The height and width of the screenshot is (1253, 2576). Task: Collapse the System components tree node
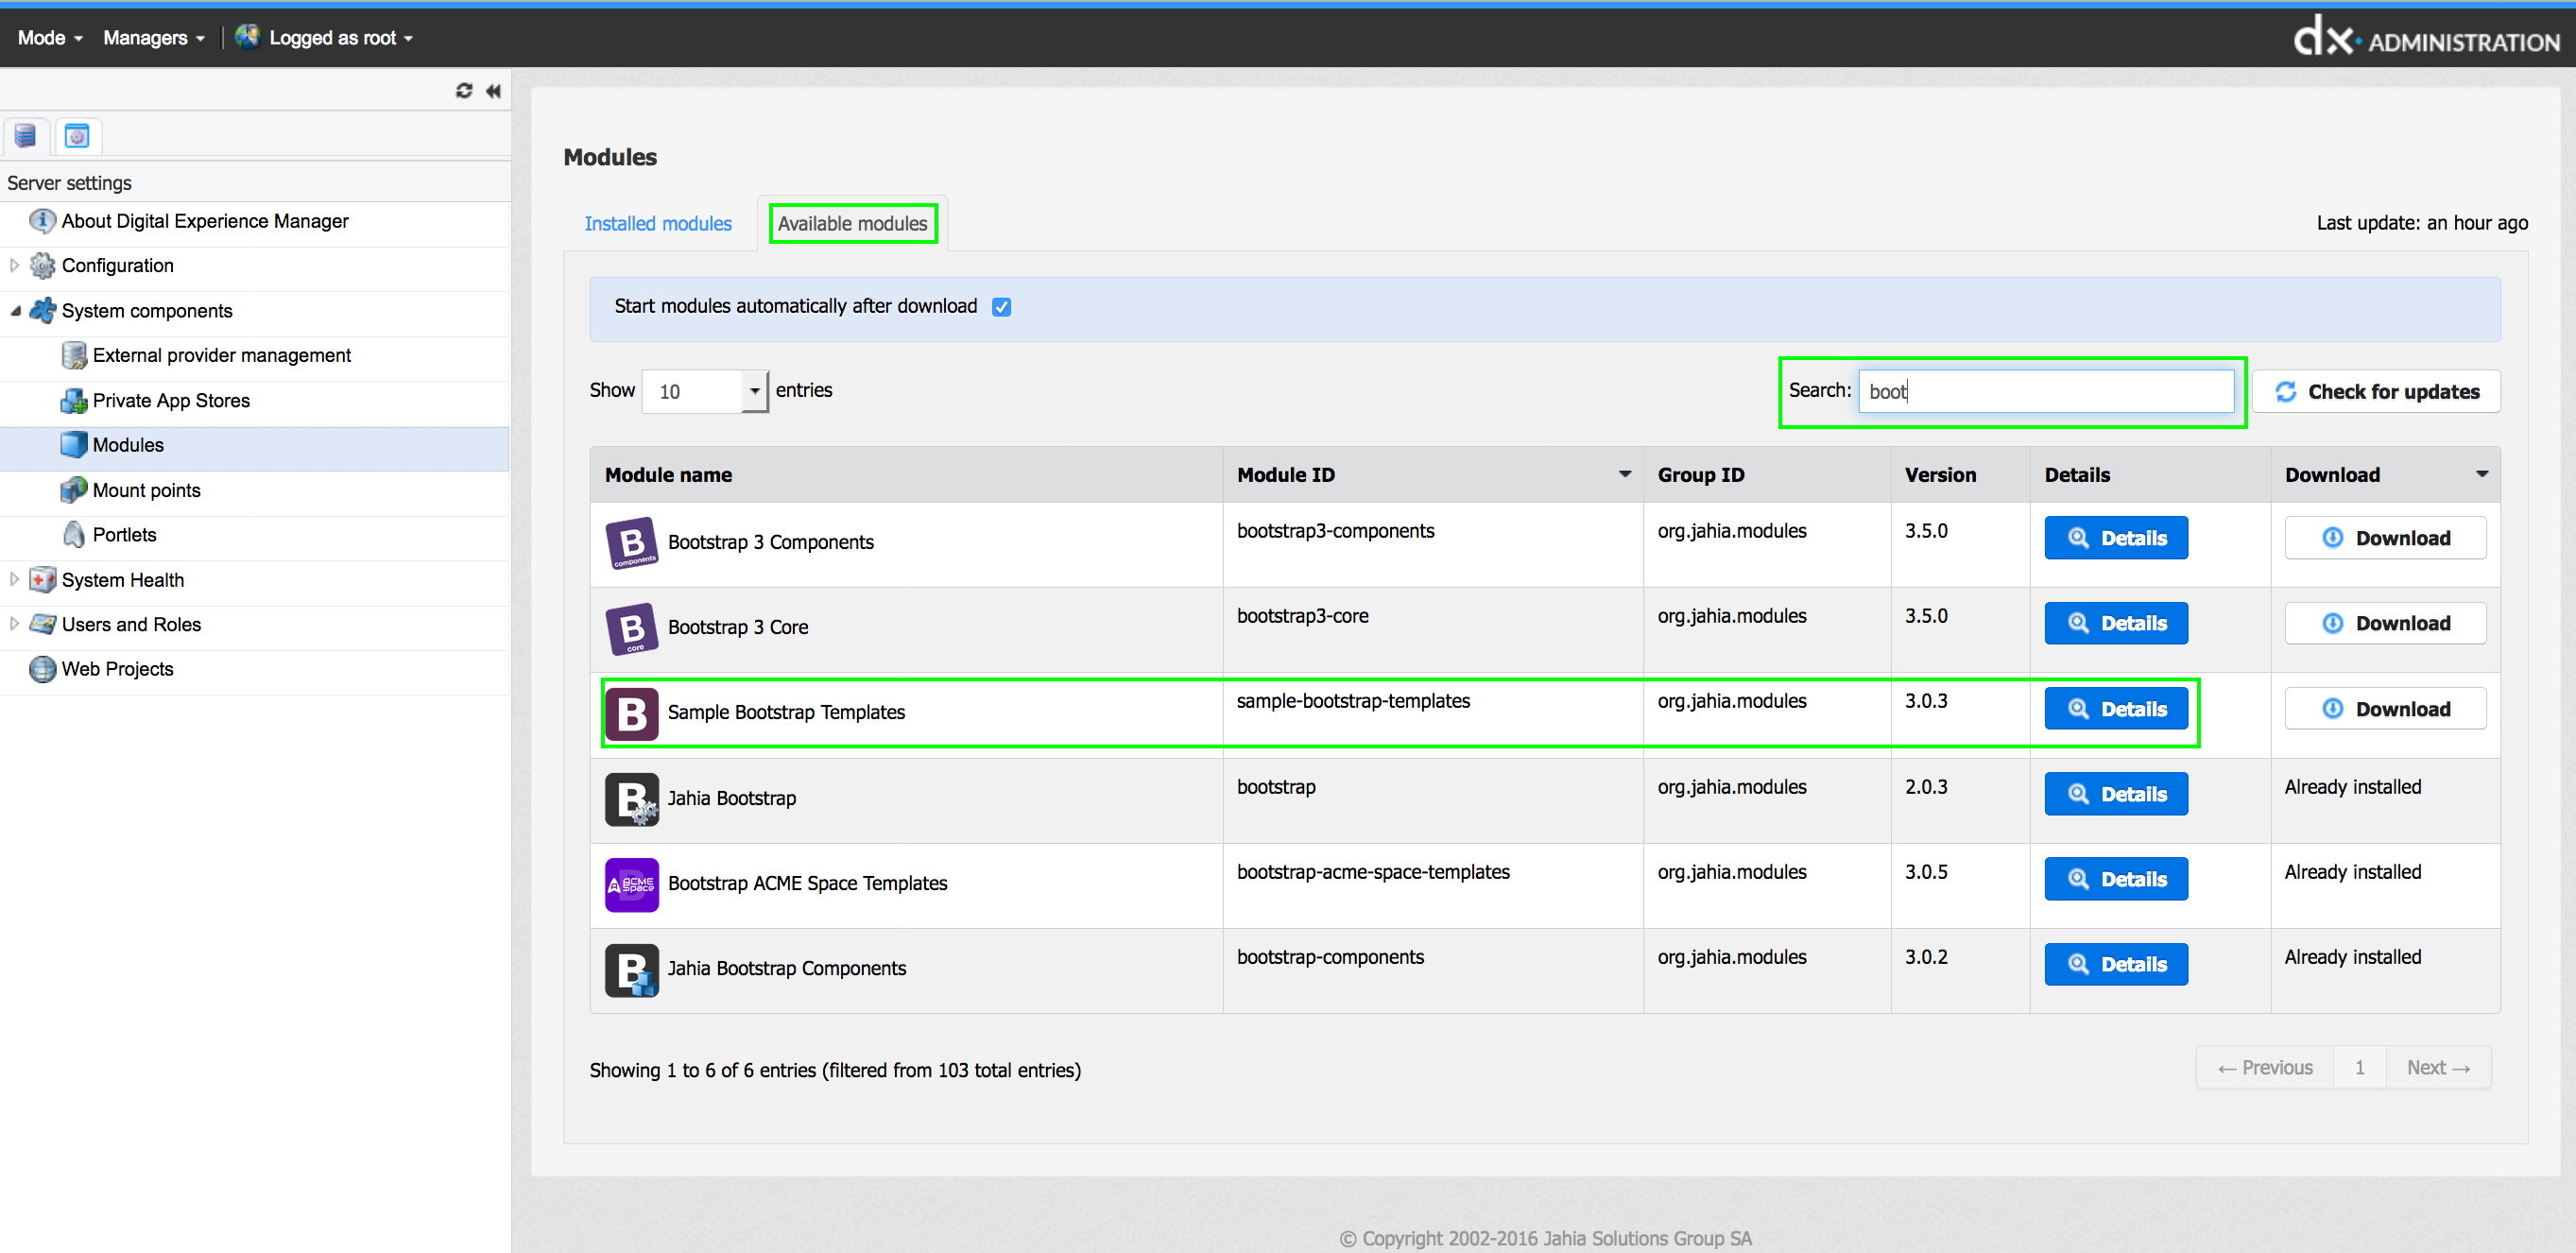pyautogui.click(x=14, y=311)
